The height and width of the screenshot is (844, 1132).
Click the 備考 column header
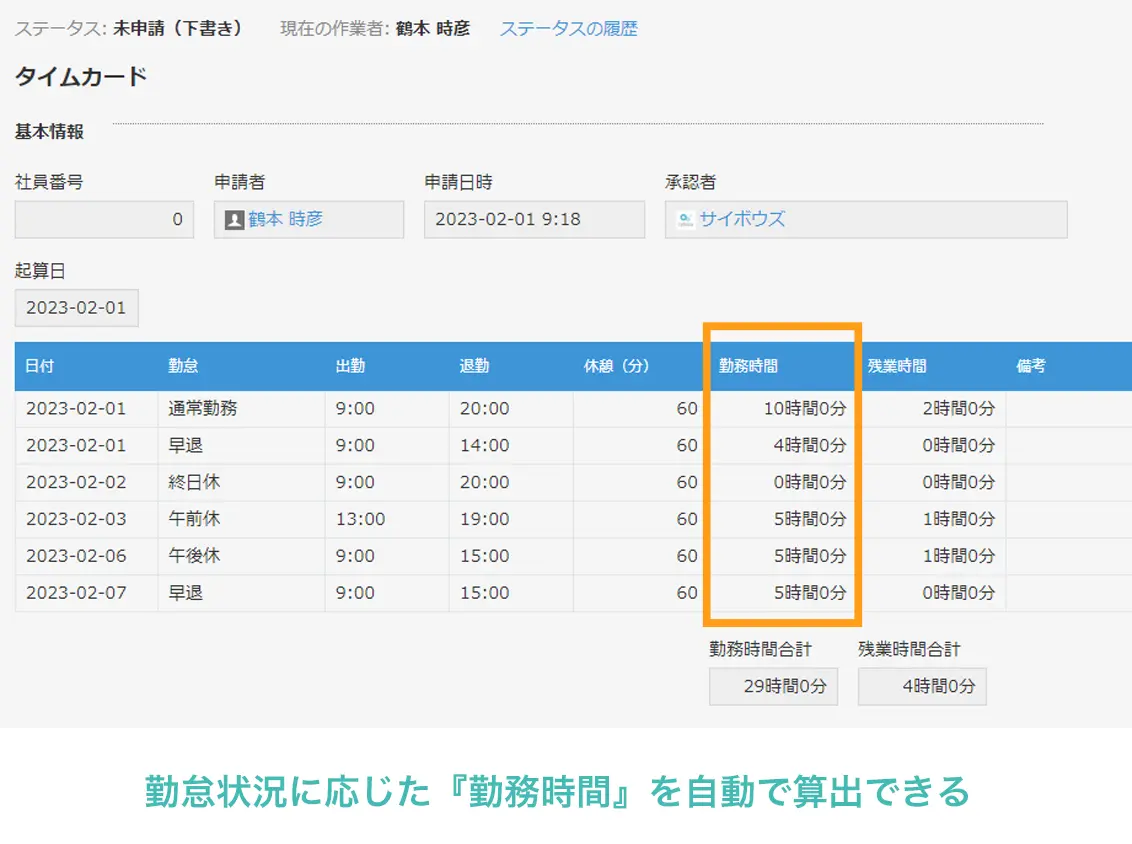[1030, 366]
